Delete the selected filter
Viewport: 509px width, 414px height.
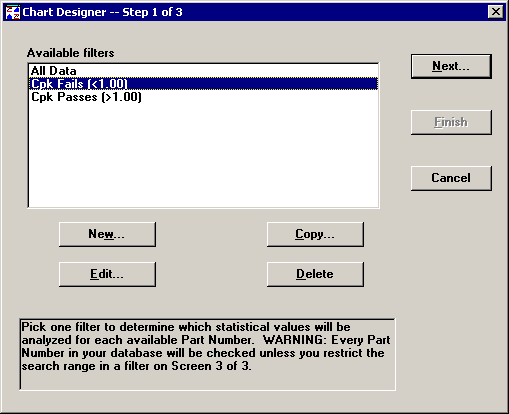(x=315, y=274)
